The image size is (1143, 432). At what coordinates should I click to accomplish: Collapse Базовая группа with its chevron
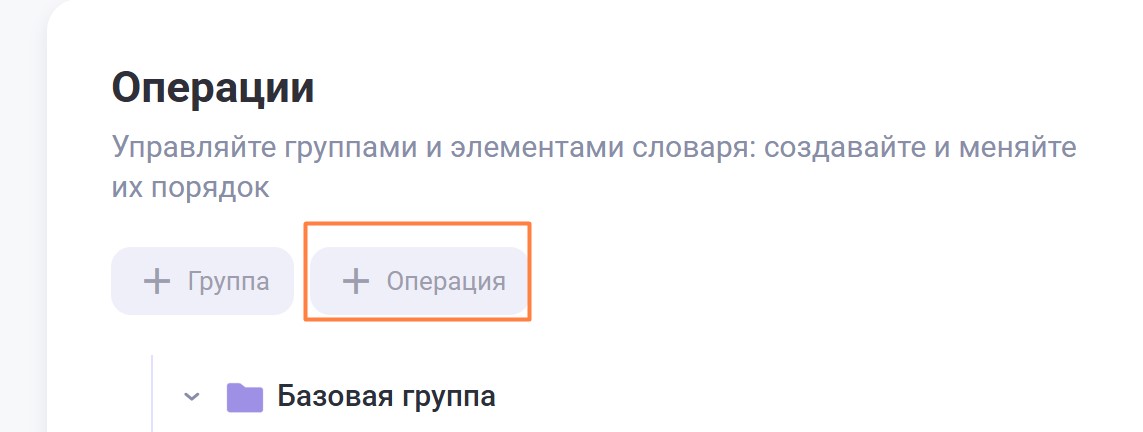point(192,397)
